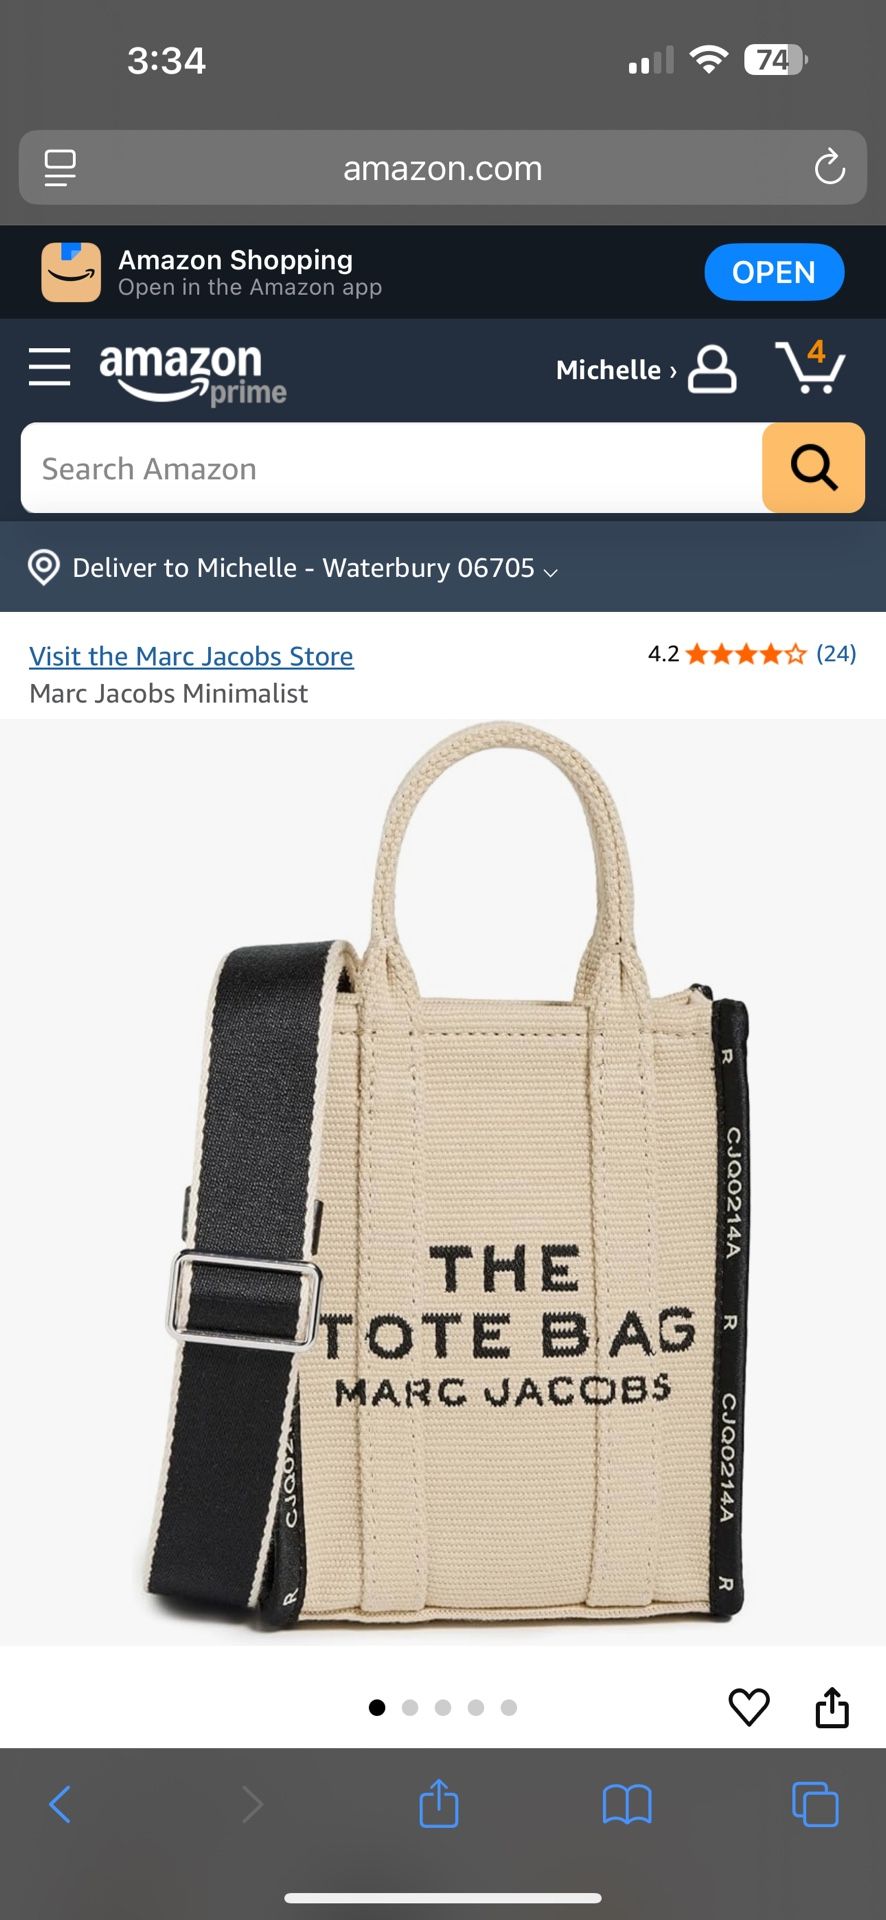Reload the page in Safari
Image resolution: width=886 pixels, height=1920 pixels.
point(829,167)
